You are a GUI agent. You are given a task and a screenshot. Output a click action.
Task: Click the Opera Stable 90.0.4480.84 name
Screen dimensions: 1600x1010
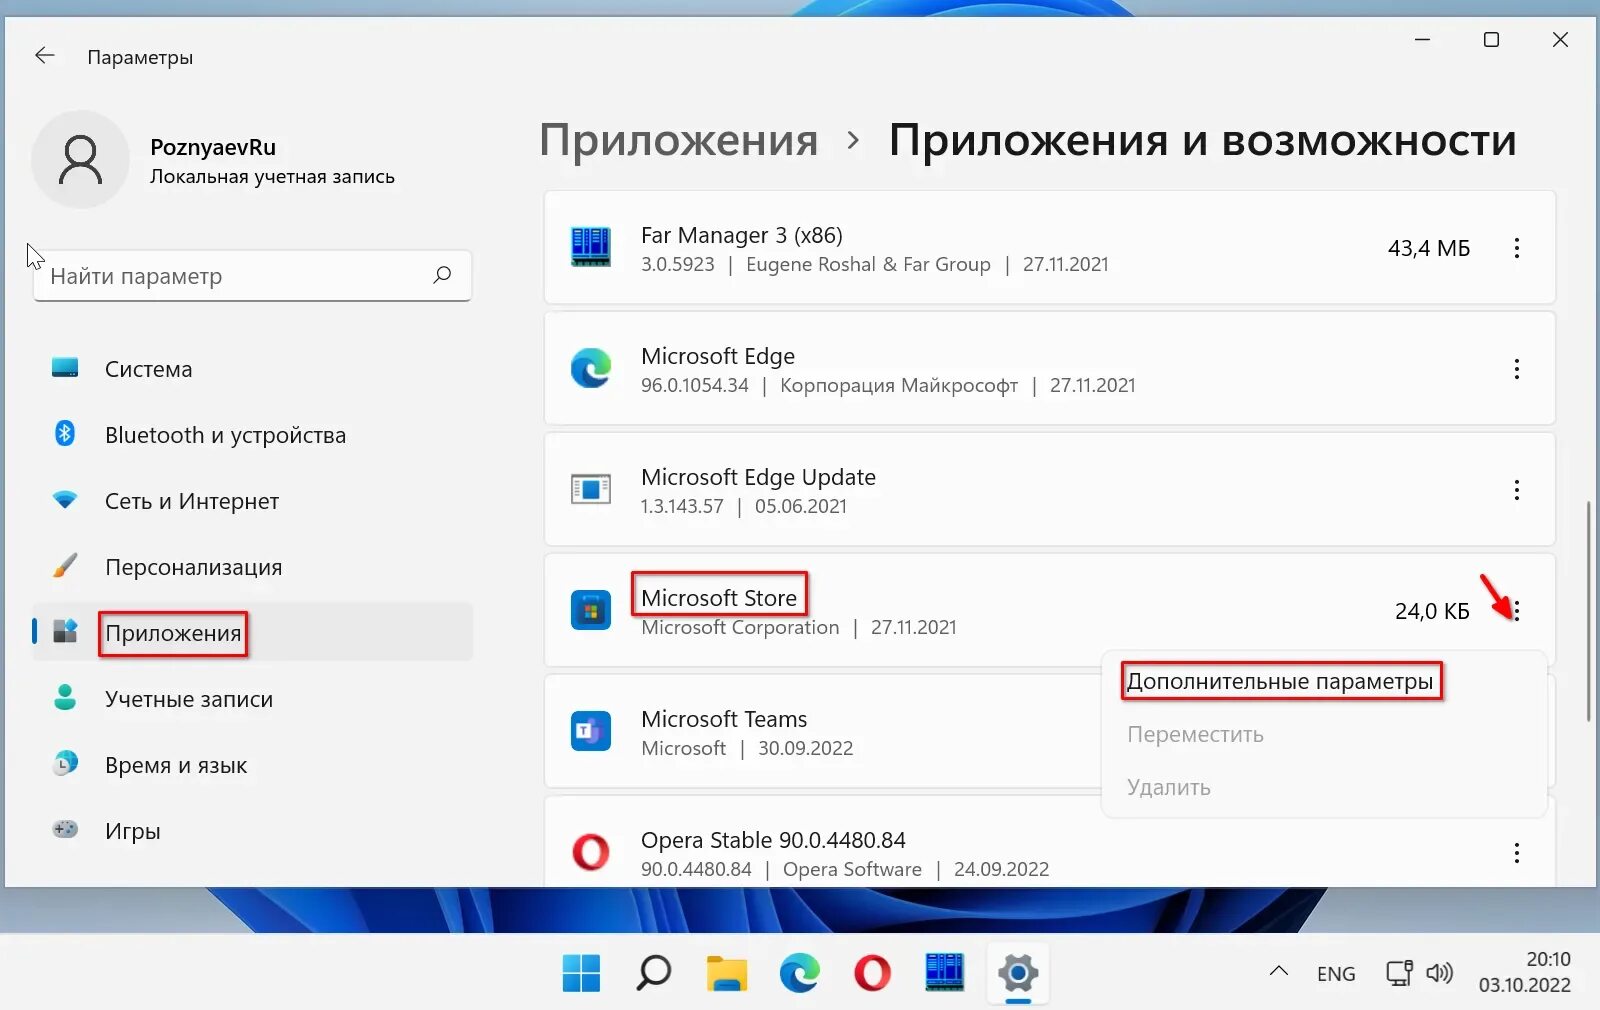pos(773,840)
